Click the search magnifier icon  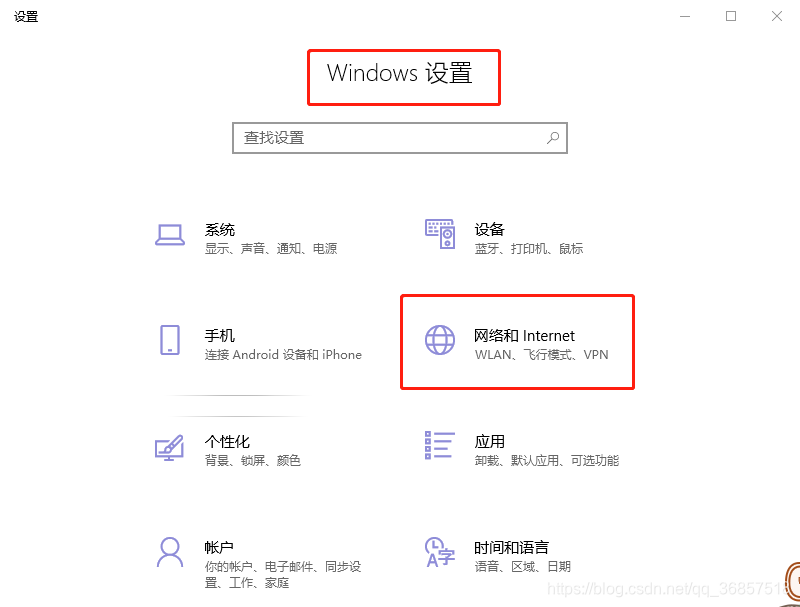click(553, 138)
